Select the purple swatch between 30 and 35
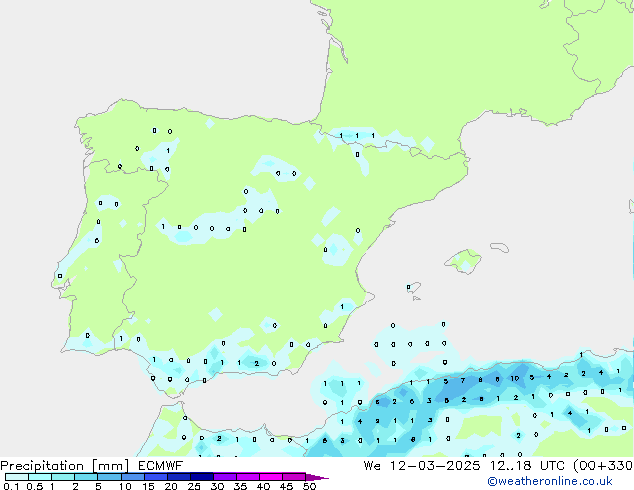 point(224,477)
